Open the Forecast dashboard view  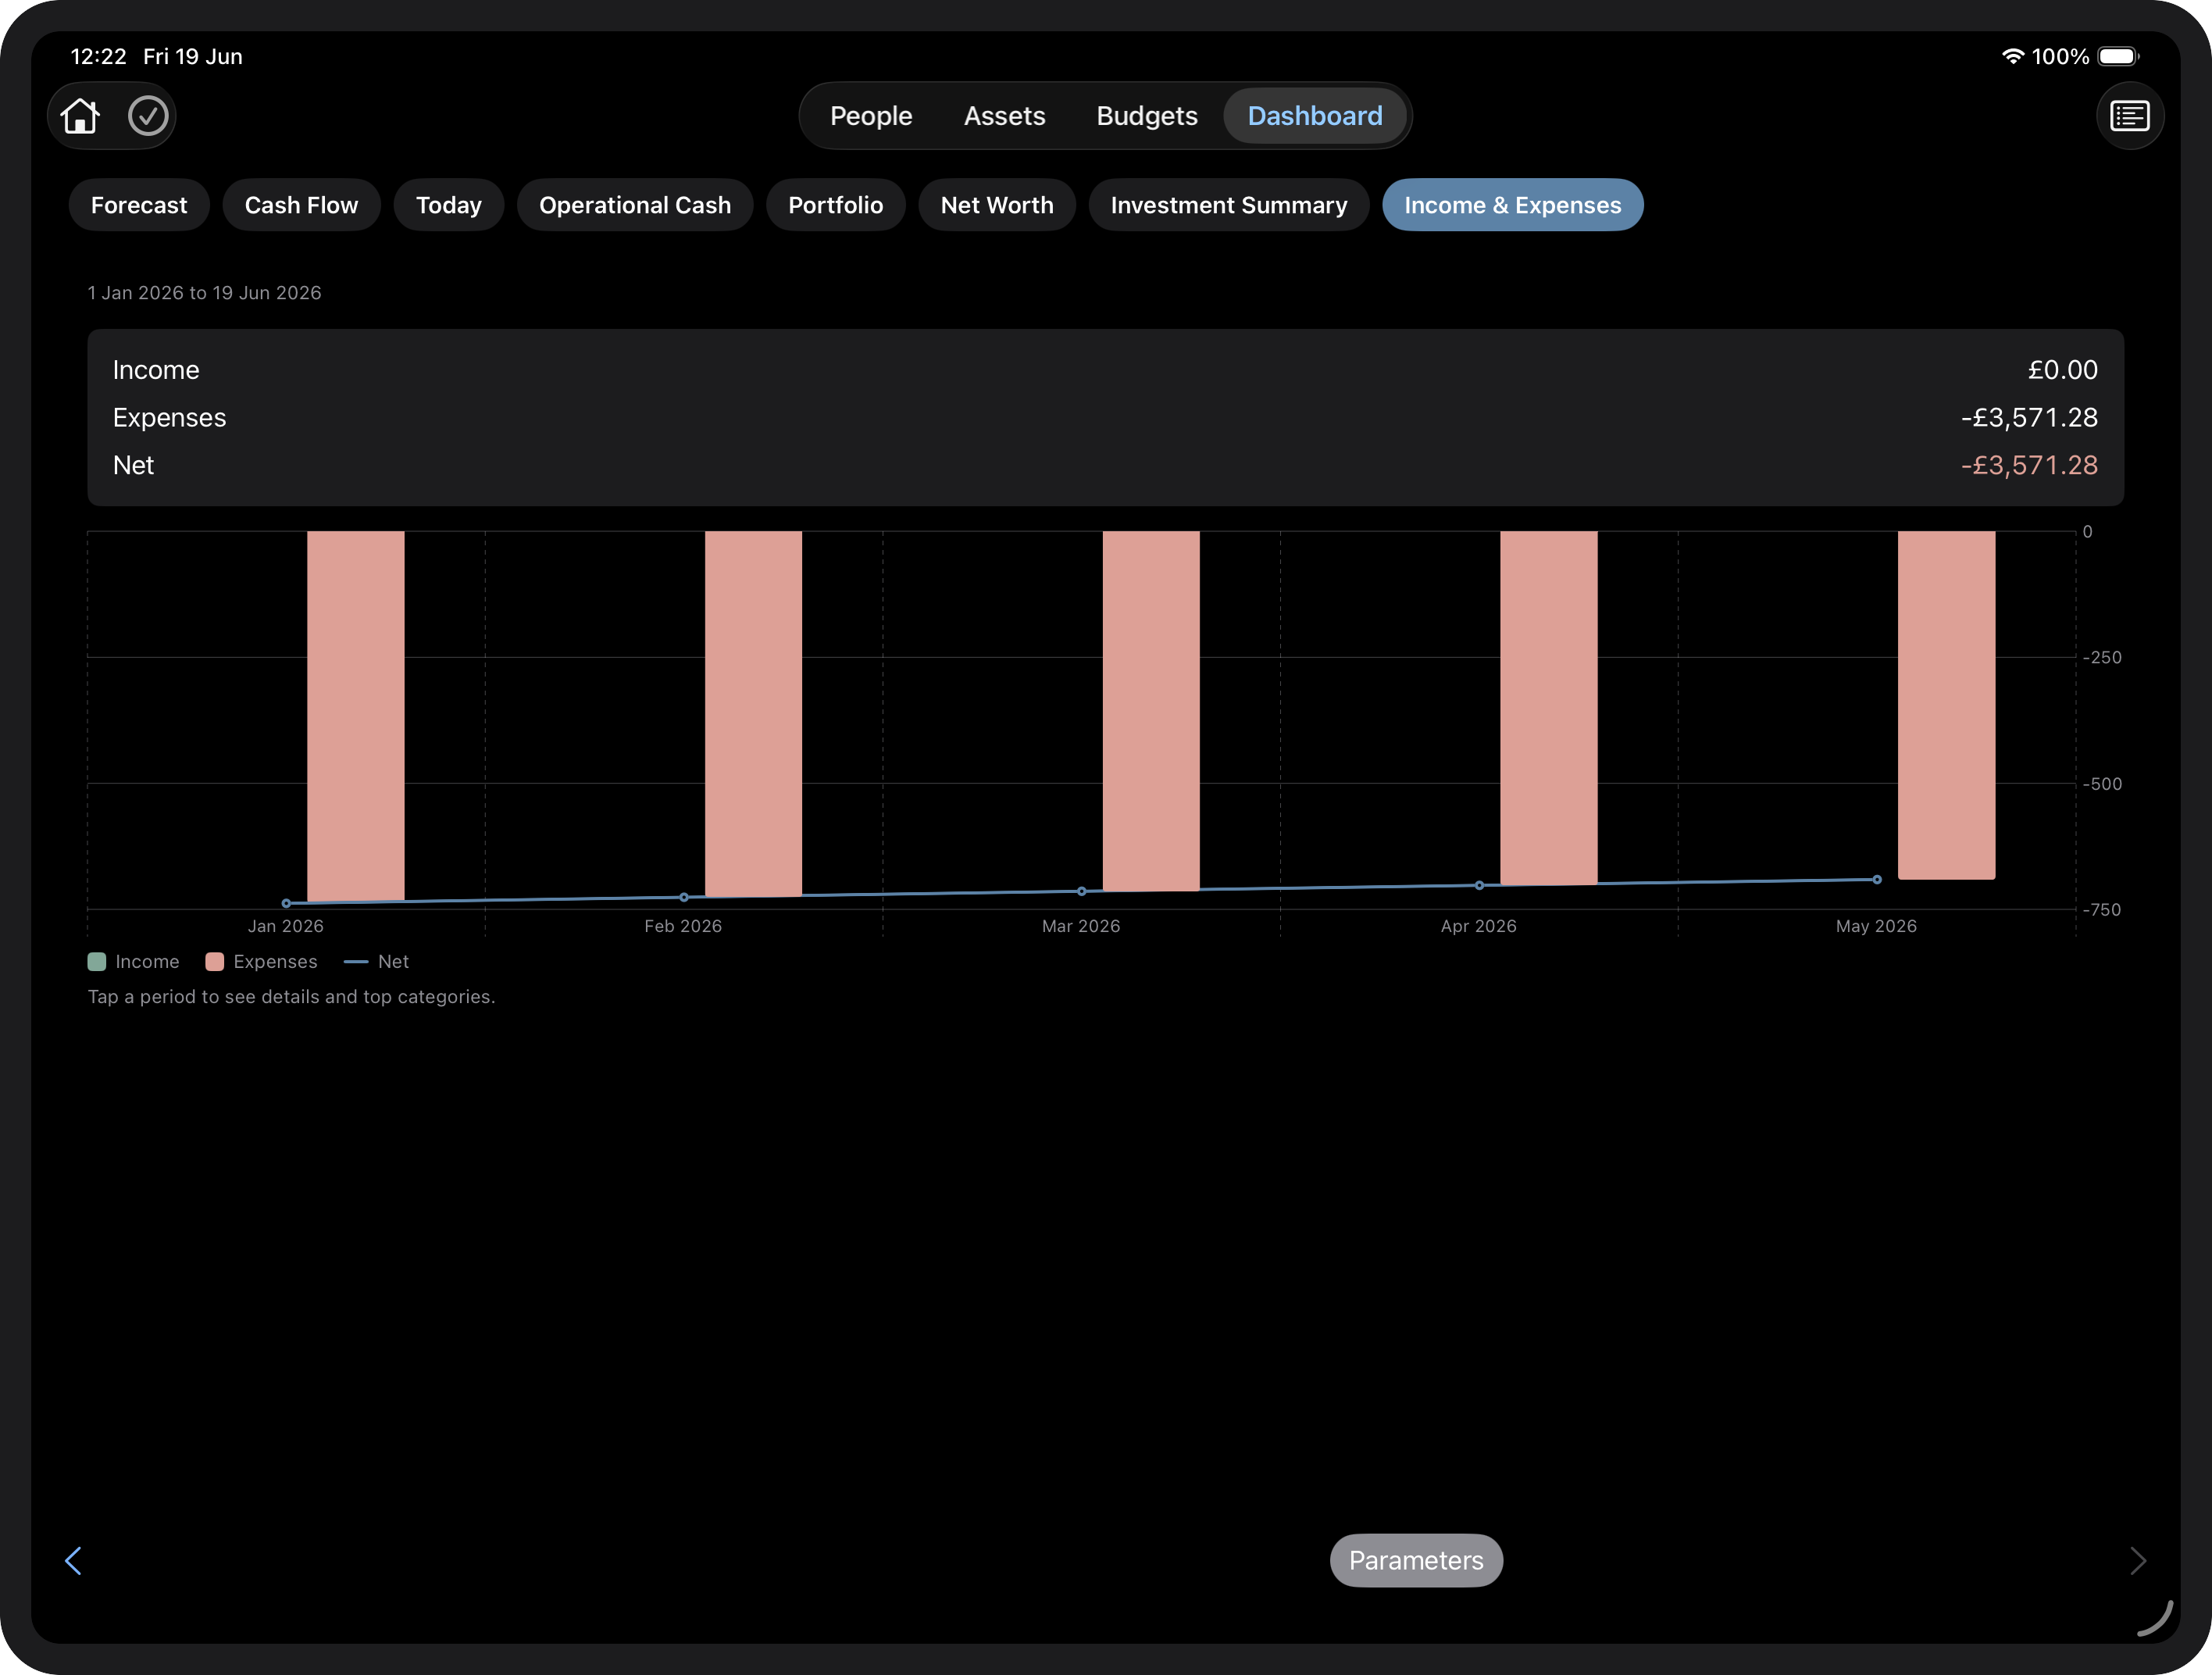click(x=139, y=205)
